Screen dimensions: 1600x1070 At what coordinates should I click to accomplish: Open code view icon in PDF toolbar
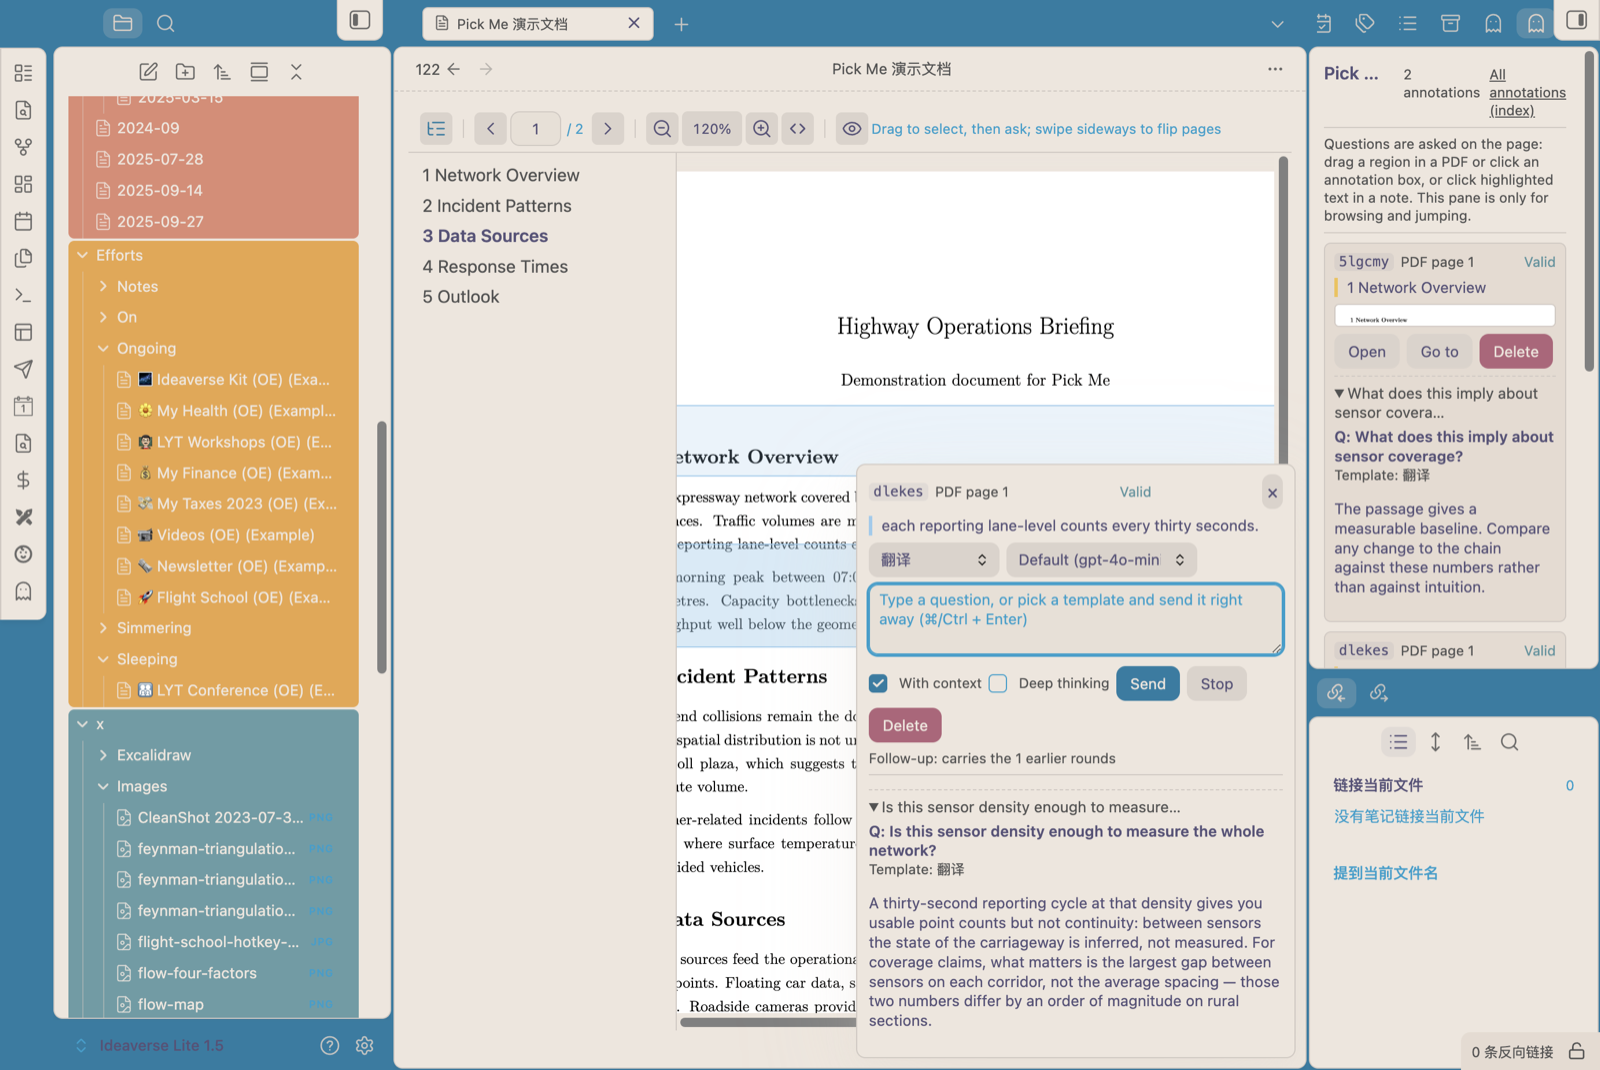(x=798, y=129)
